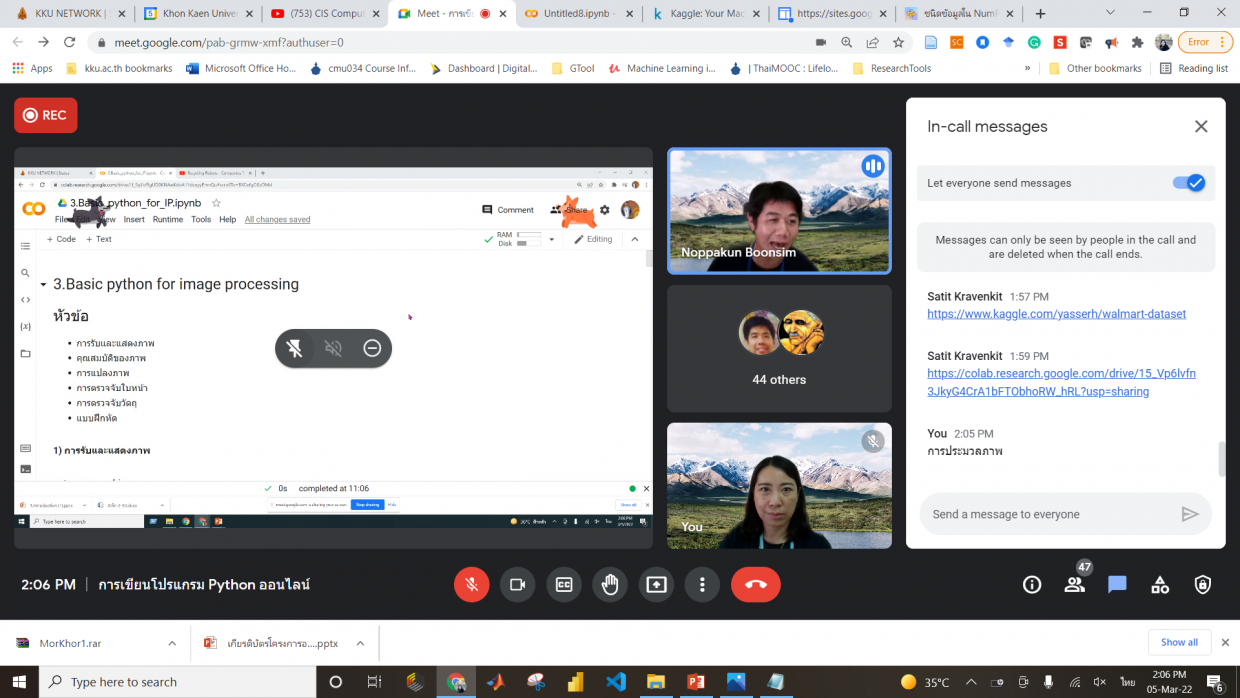
Task: Turn on closed captions
Action: coord(564,585)
